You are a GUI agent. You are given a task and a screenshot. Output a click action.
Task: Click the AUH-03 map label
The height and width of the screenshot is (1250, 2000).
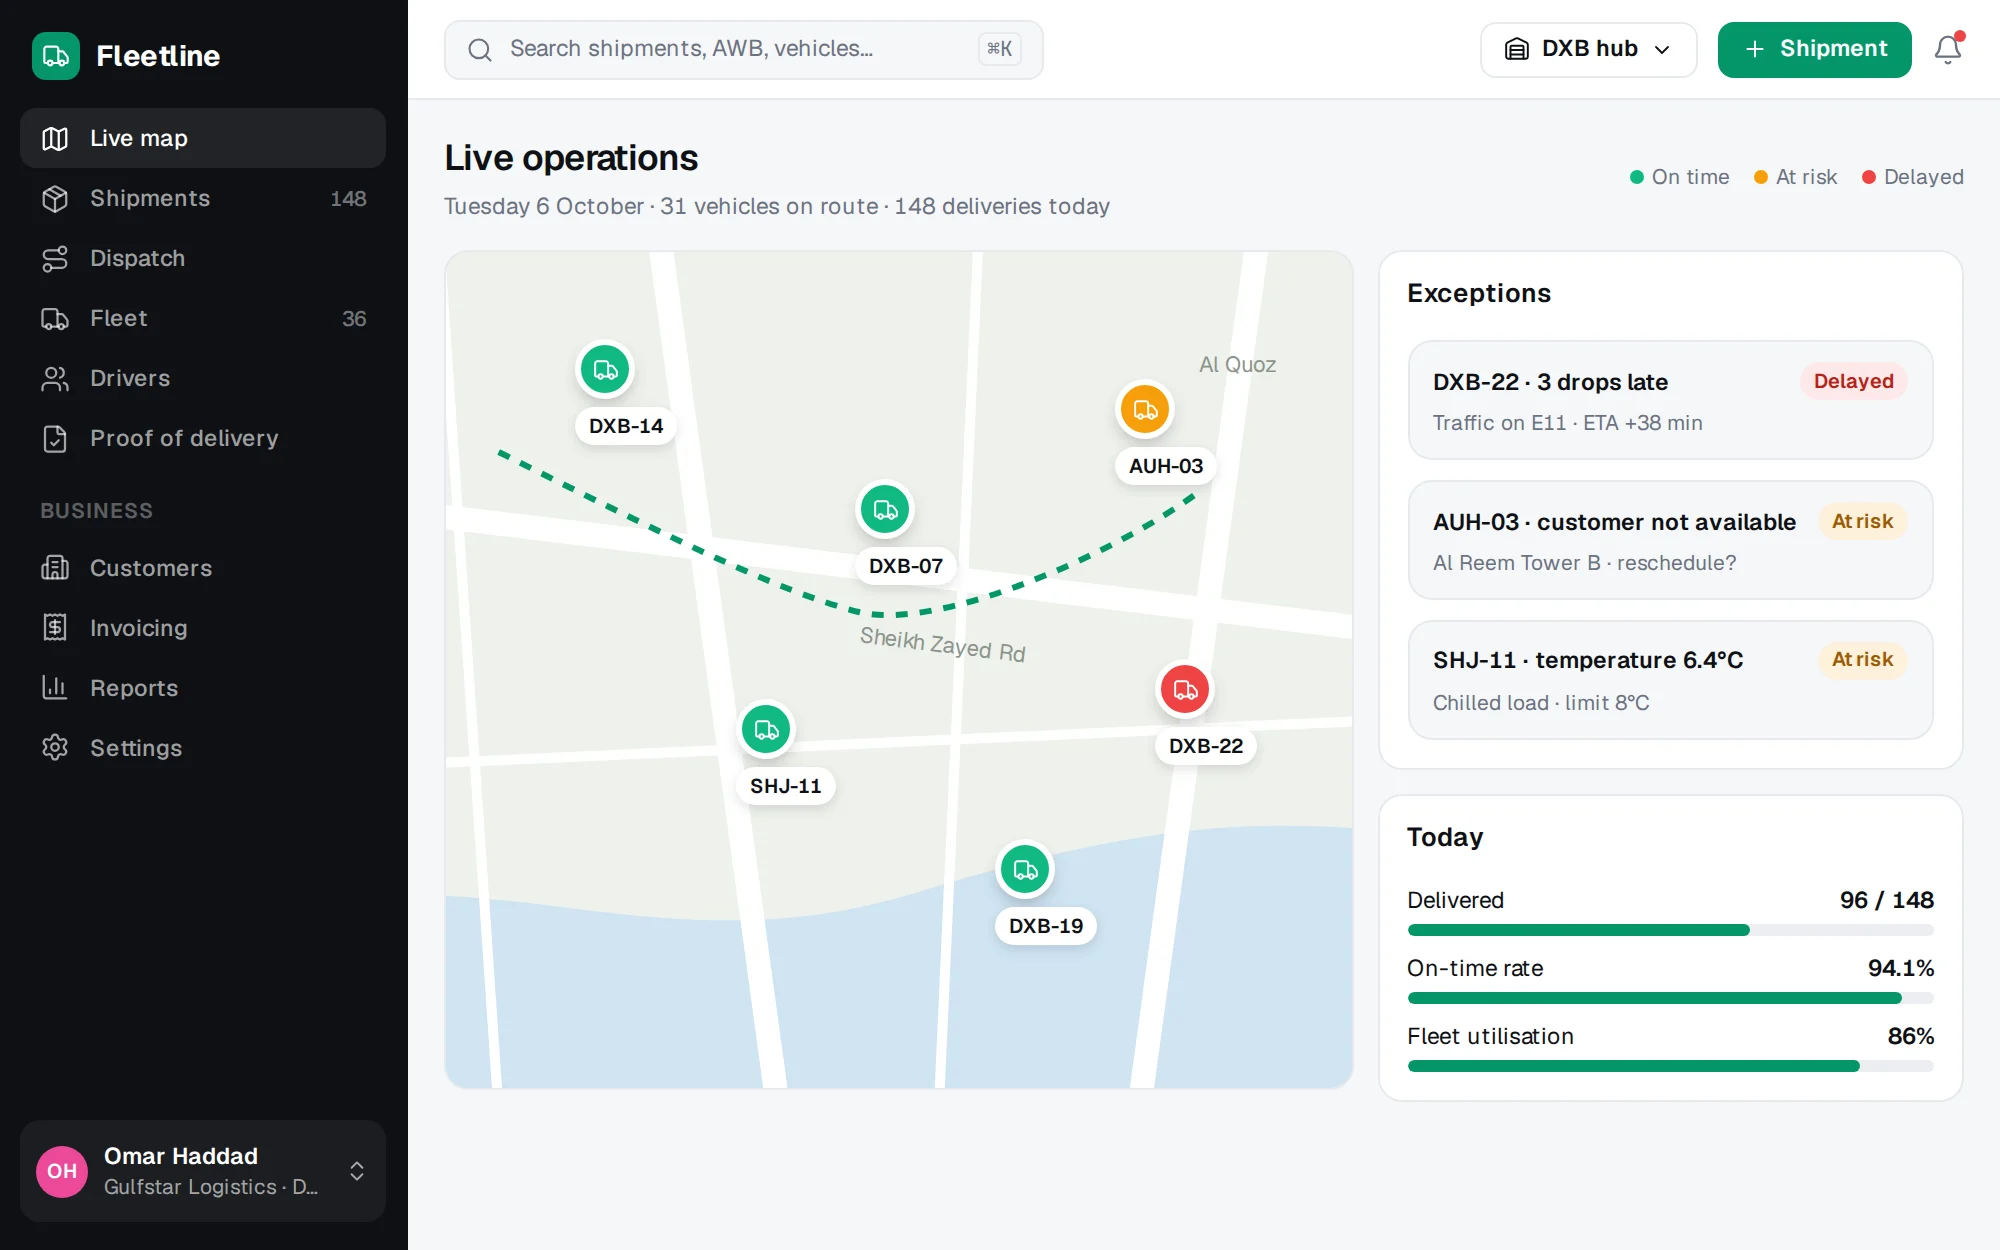(x=1166, y=466)
